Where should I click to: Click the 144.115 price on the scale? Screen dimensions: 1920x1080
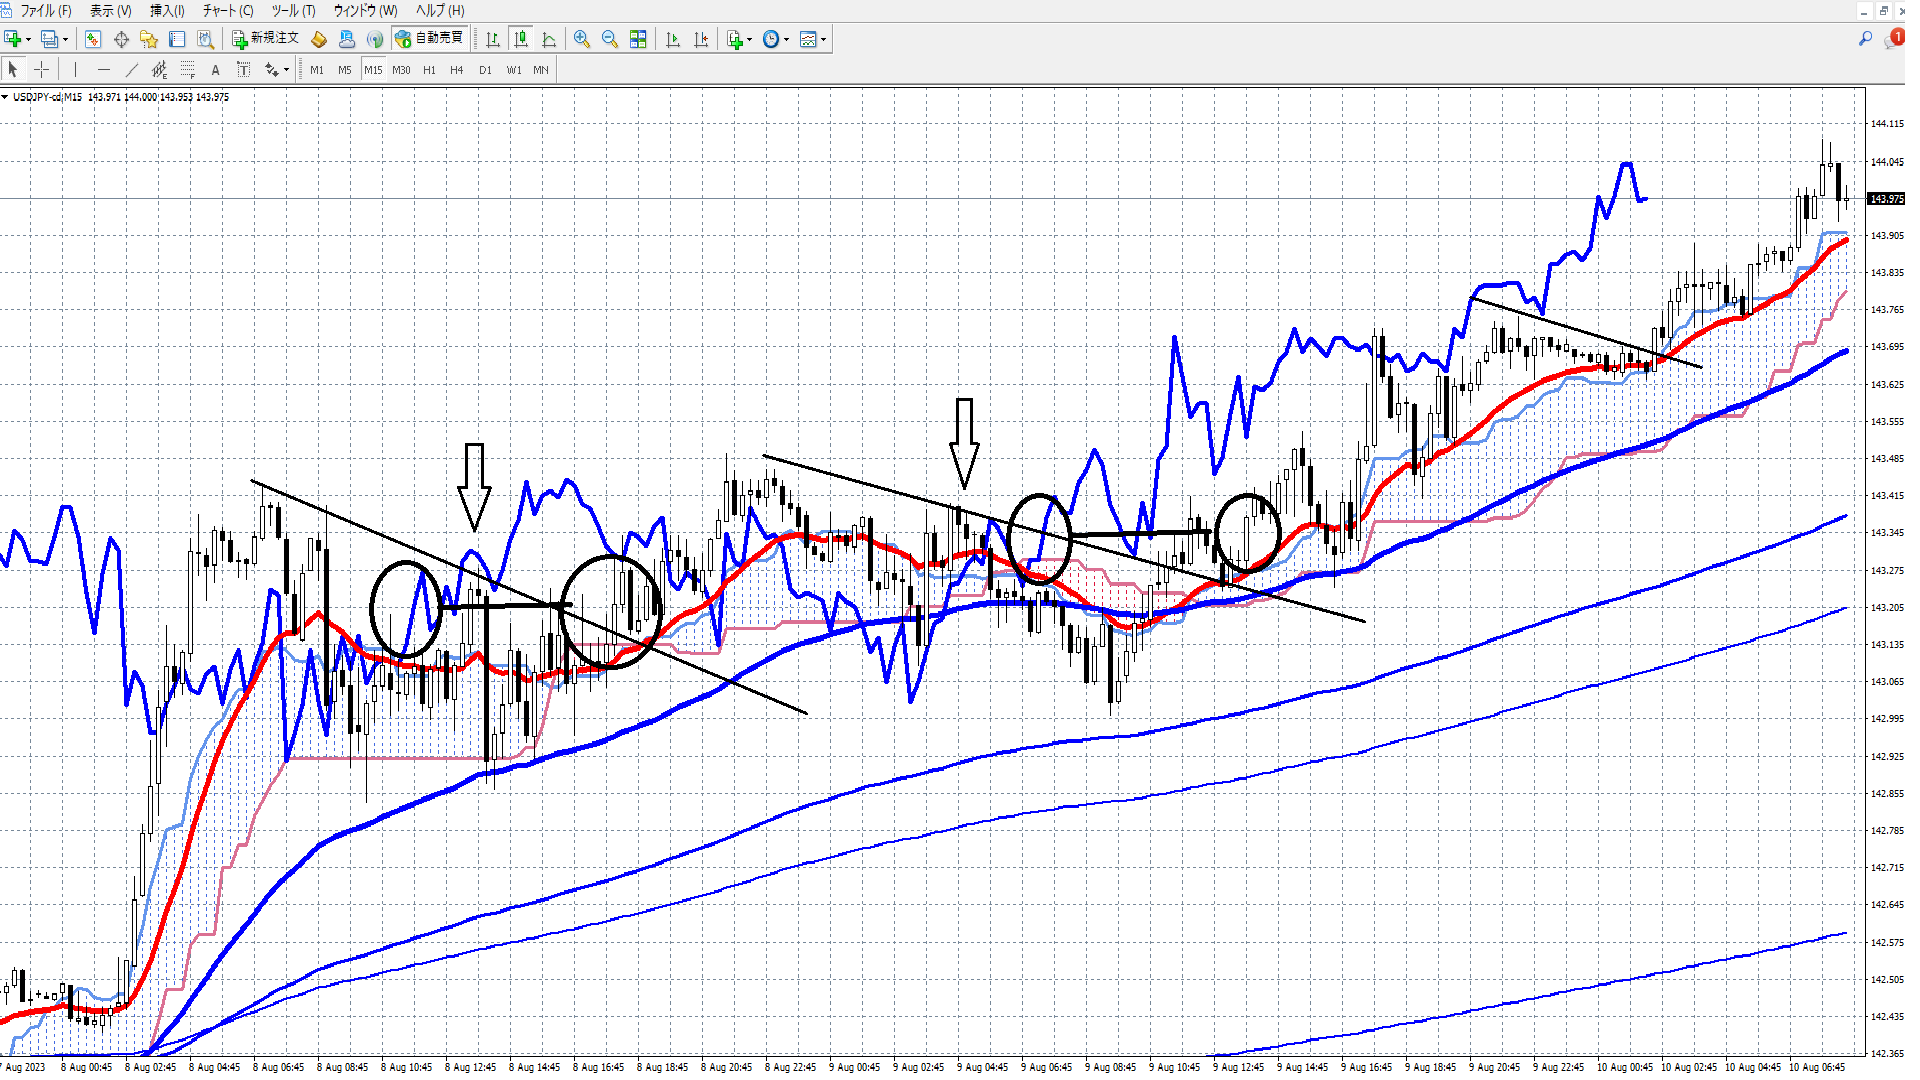[1886, 124]
